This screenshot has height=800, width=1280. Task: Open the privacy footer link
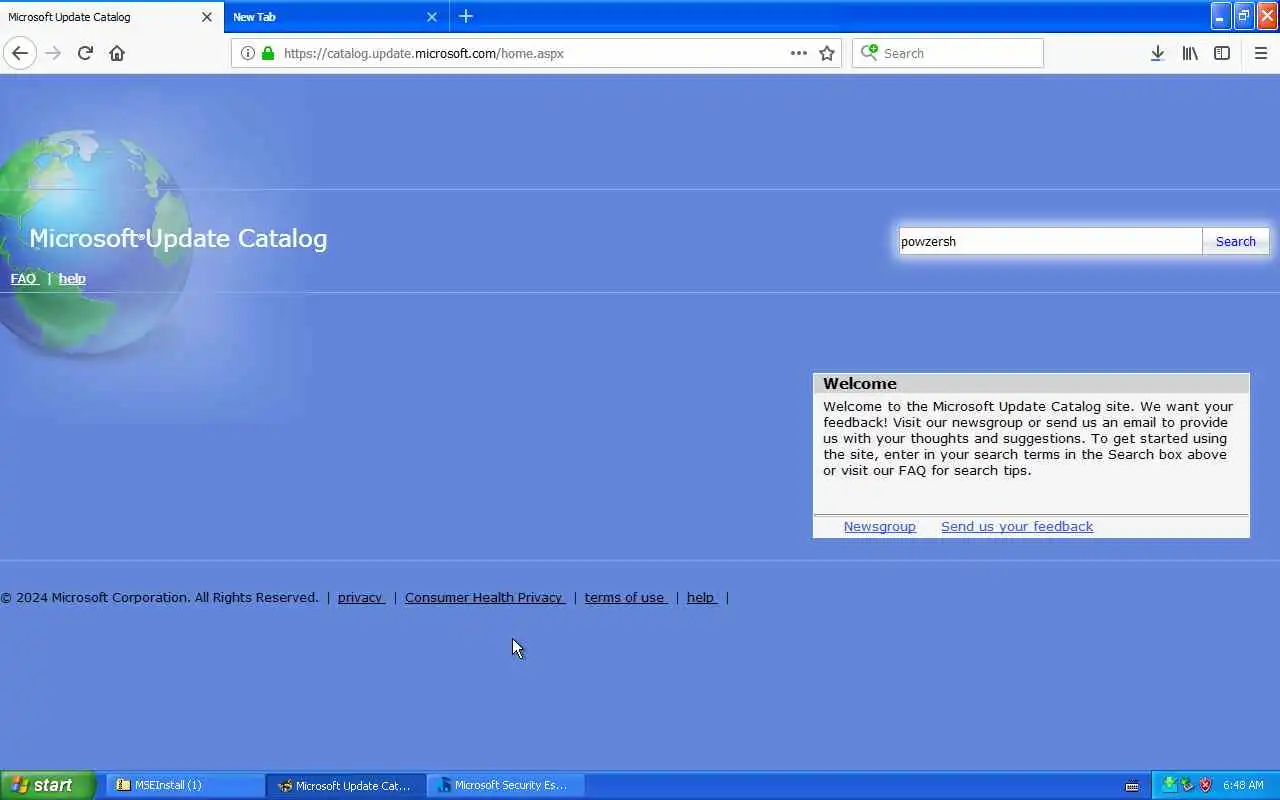(361, 597)
